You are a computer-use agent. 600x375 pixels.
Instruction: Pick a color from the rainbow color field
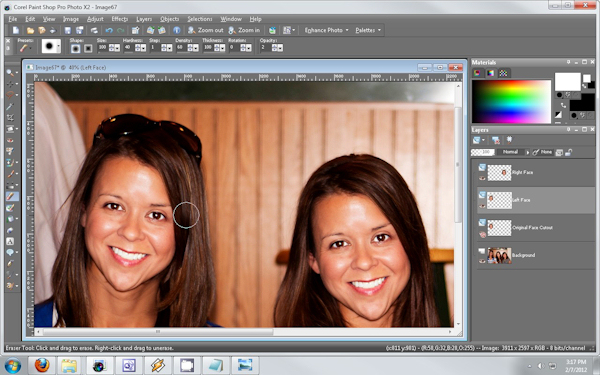pos(511,101)
